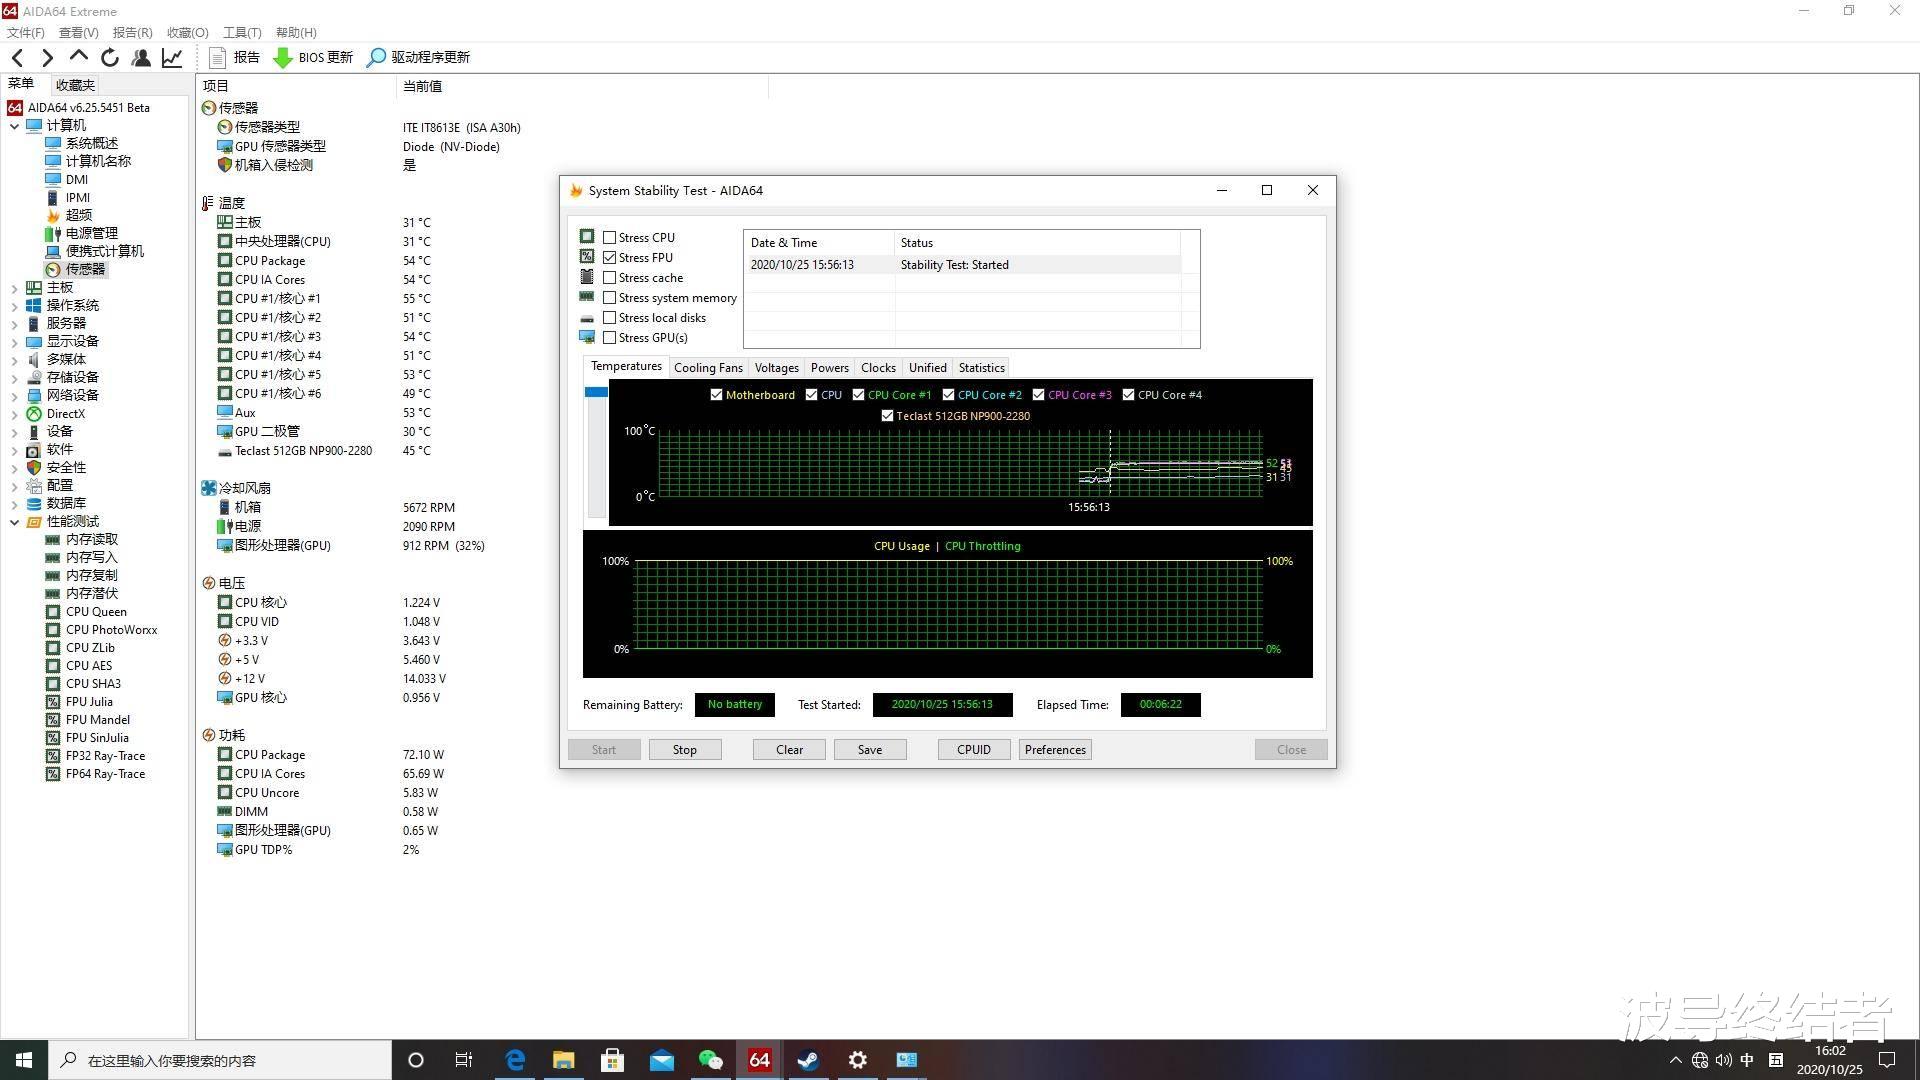Enable Stress cache checkbox
Image resolution: width=1920 pixels, height=1080 pixels.
(609, 278)
